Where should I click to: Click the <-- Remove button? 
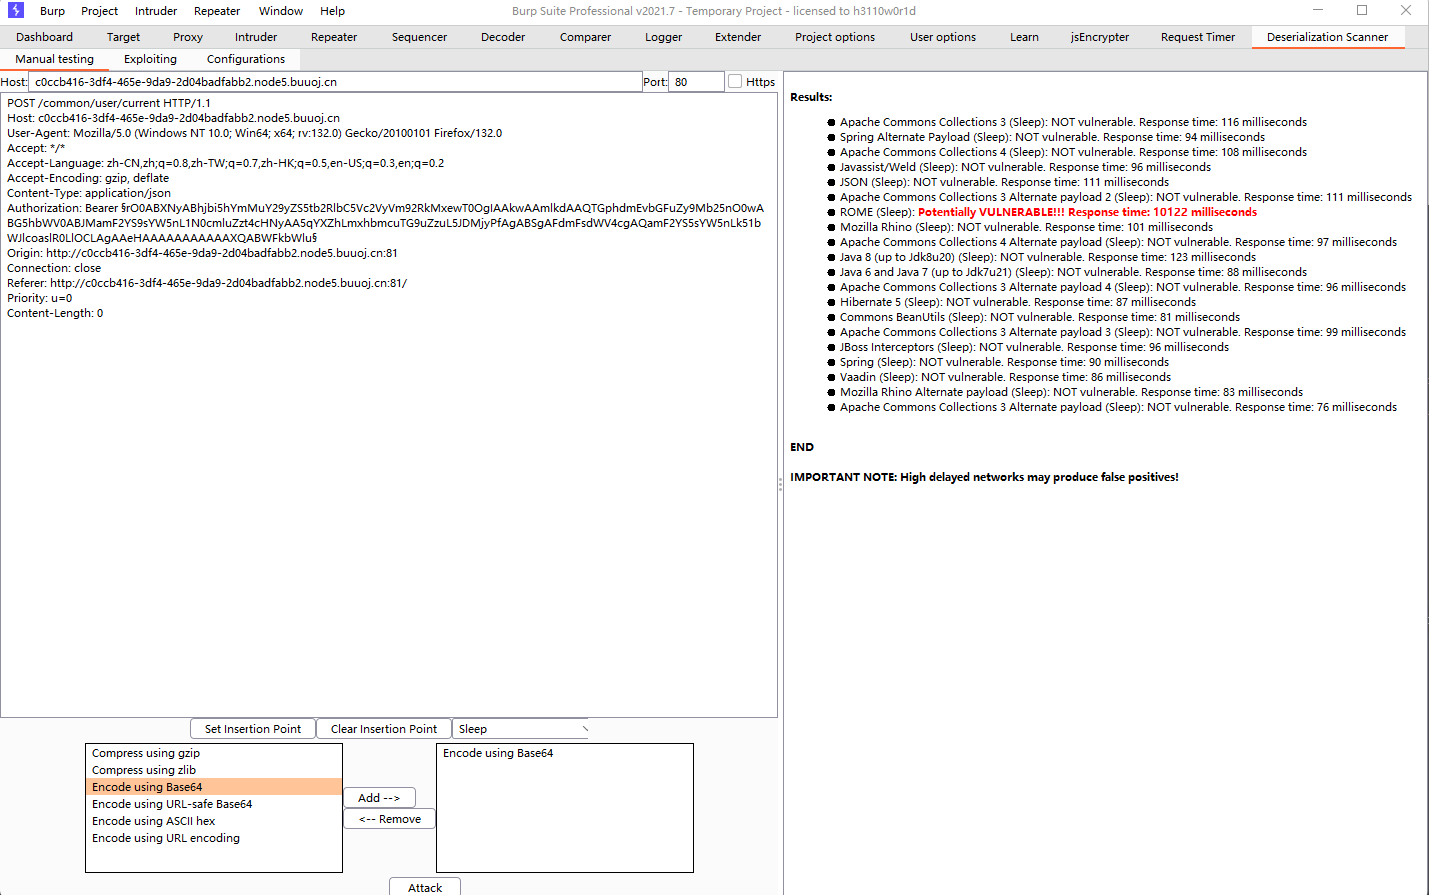[389, 819]
